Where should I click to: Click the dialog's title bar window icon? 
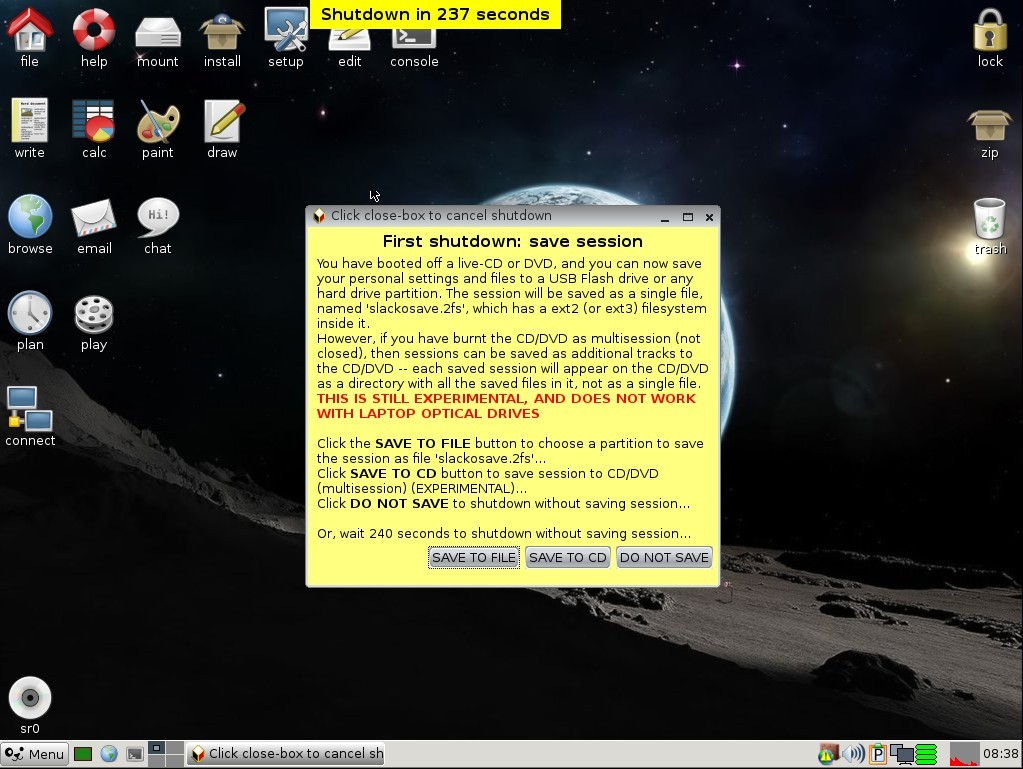coord(319,216)
